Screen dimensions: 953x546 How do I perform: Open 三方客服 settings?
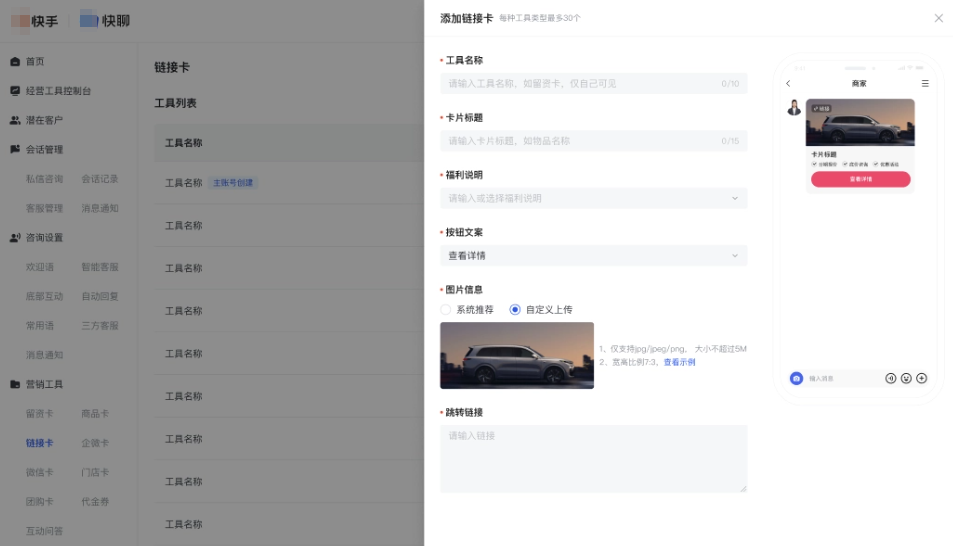(x=100, y=325)
